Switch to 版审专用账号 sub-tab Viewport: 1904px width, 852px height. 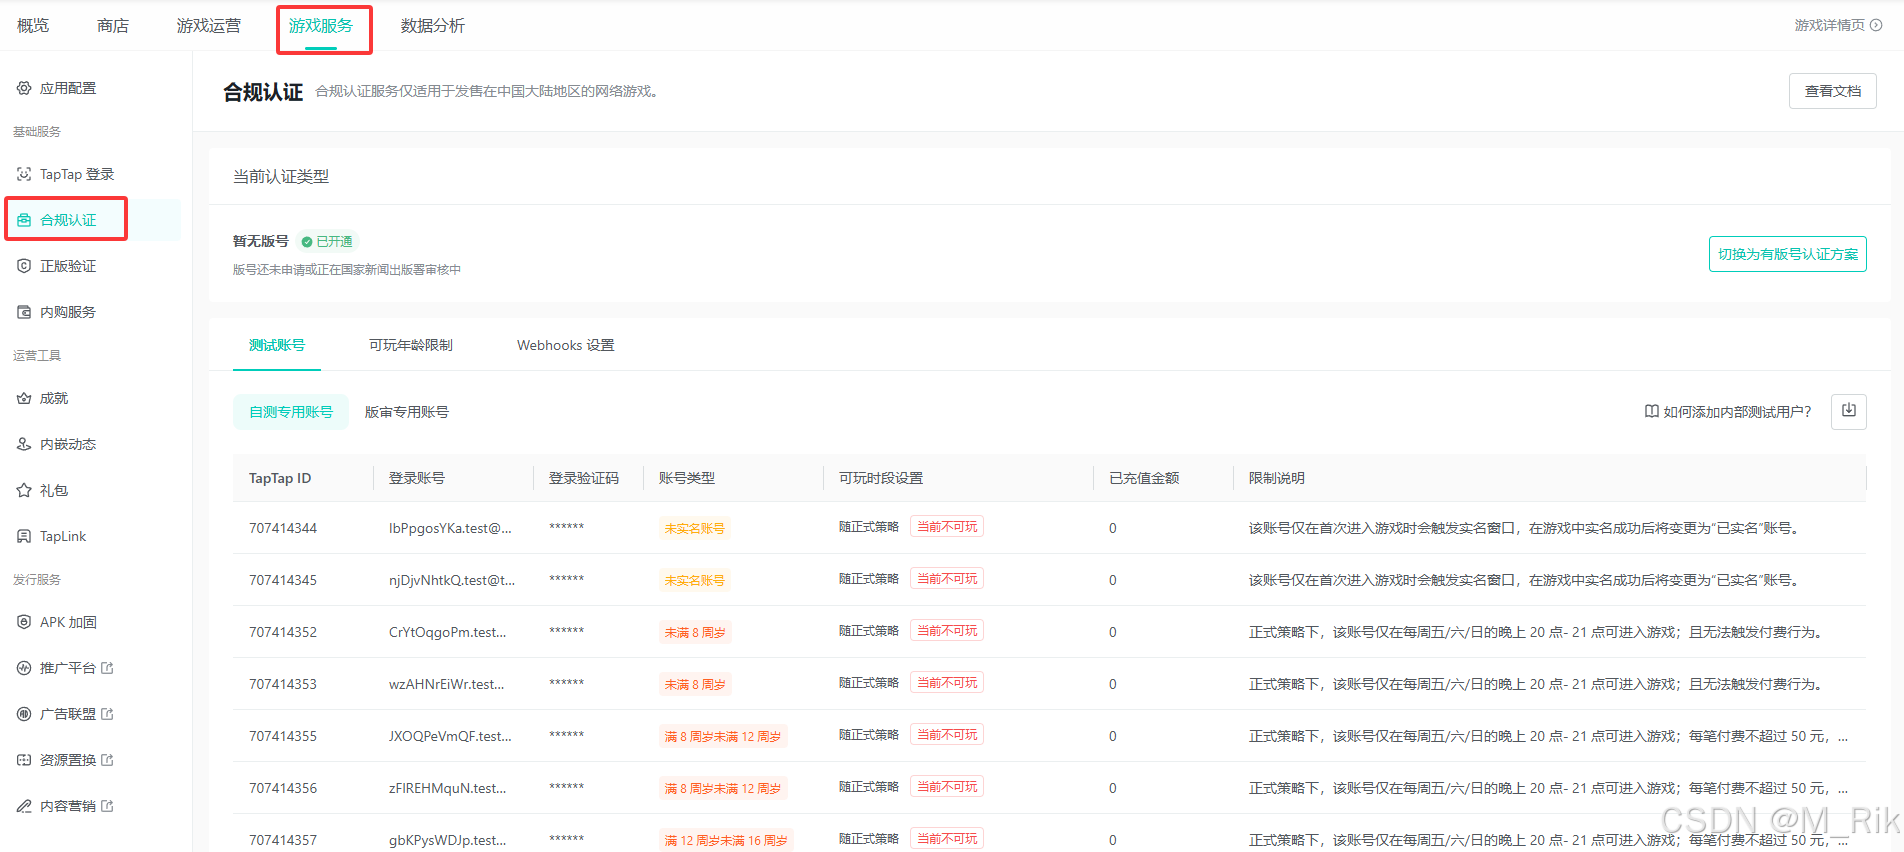point(407,412)
